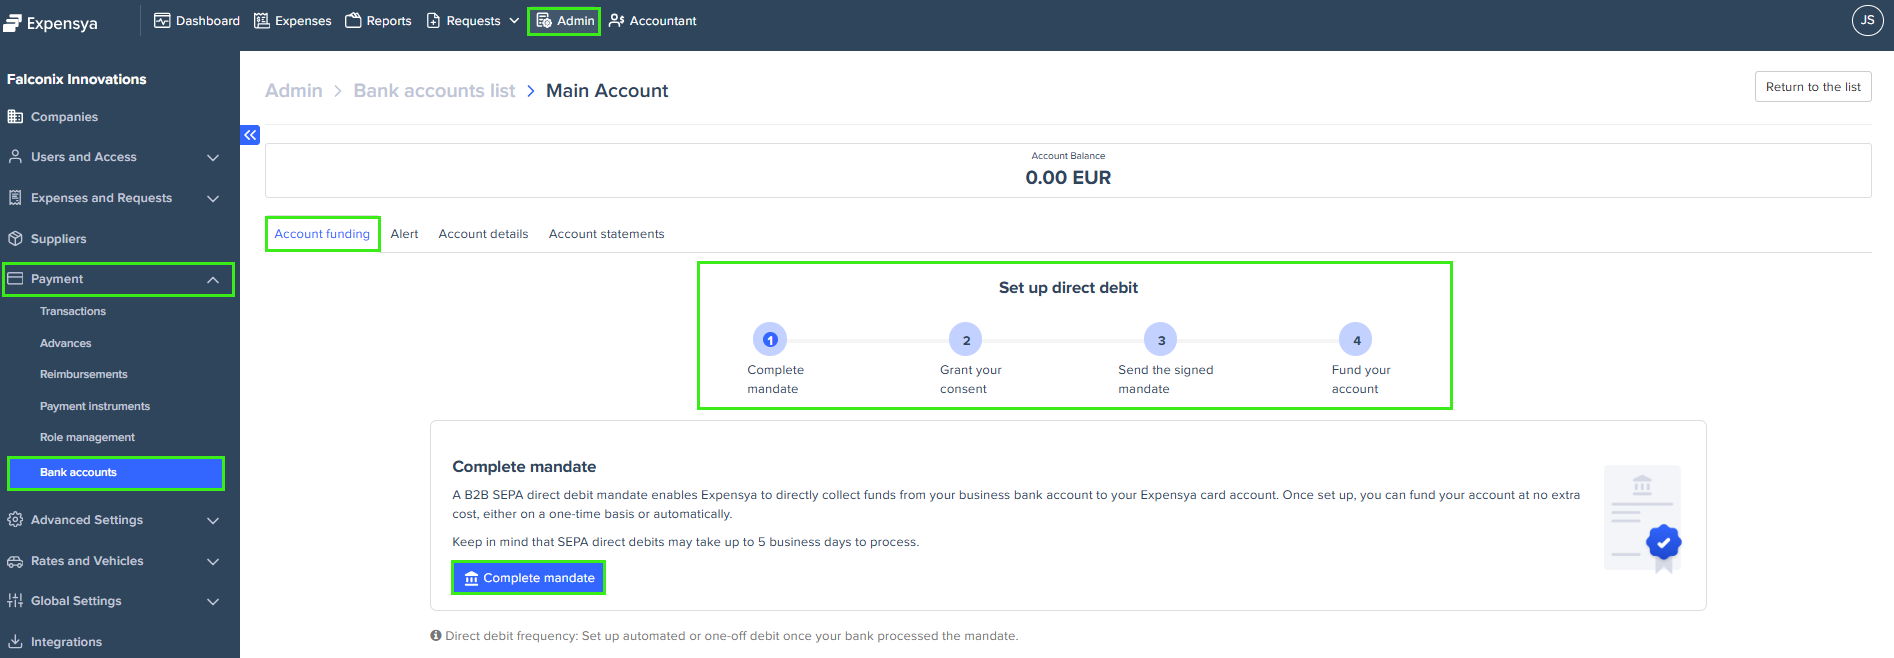This screenshot has width=1894, height=658.
Task: Open Integrations in the sidebar
Action: (66, 642)
